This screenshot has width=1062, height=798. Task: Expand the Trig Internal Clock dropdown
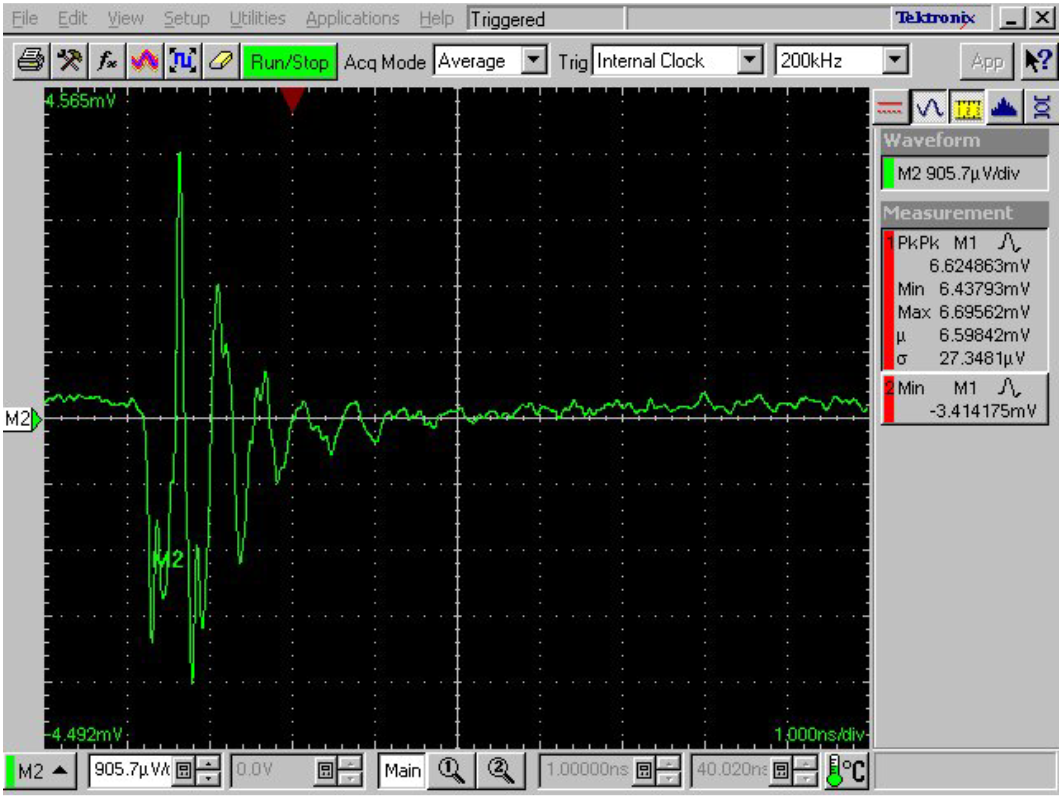click(x=749, y=61)
